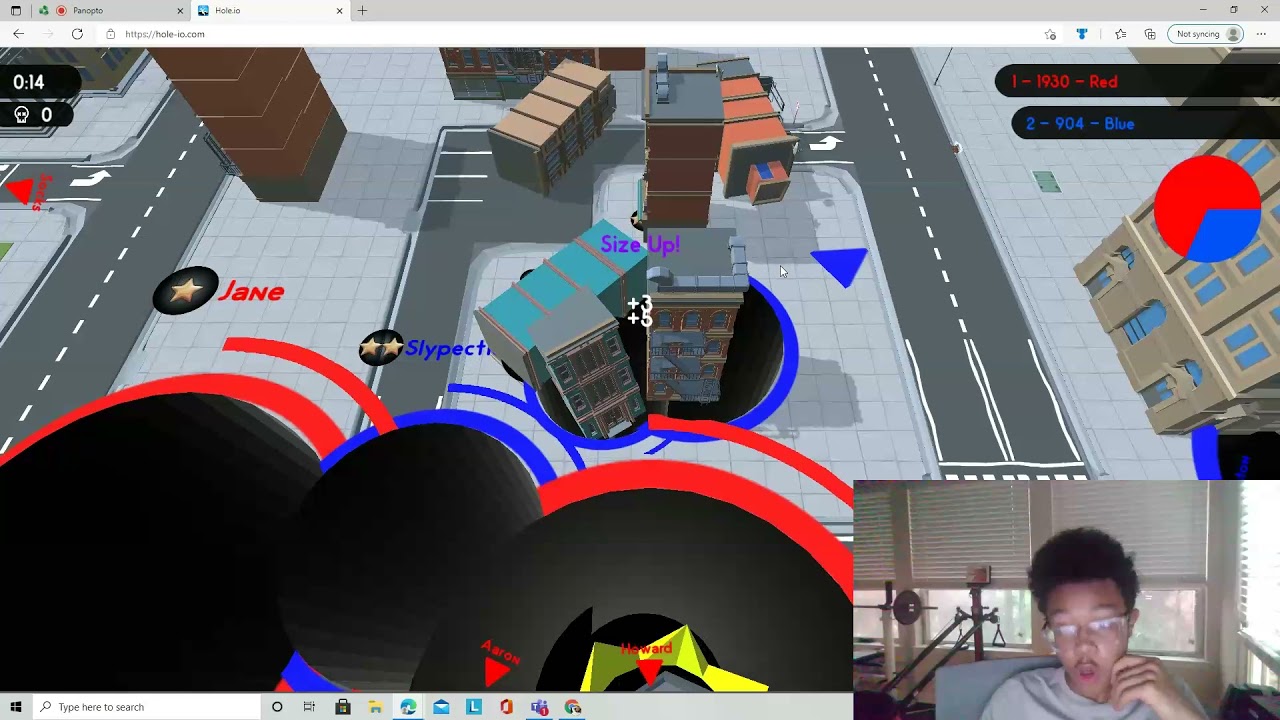The width and height of the screenshot is (1280, 720).
Task: Close the Hole.io tab
Action: (x=340, y=10)
